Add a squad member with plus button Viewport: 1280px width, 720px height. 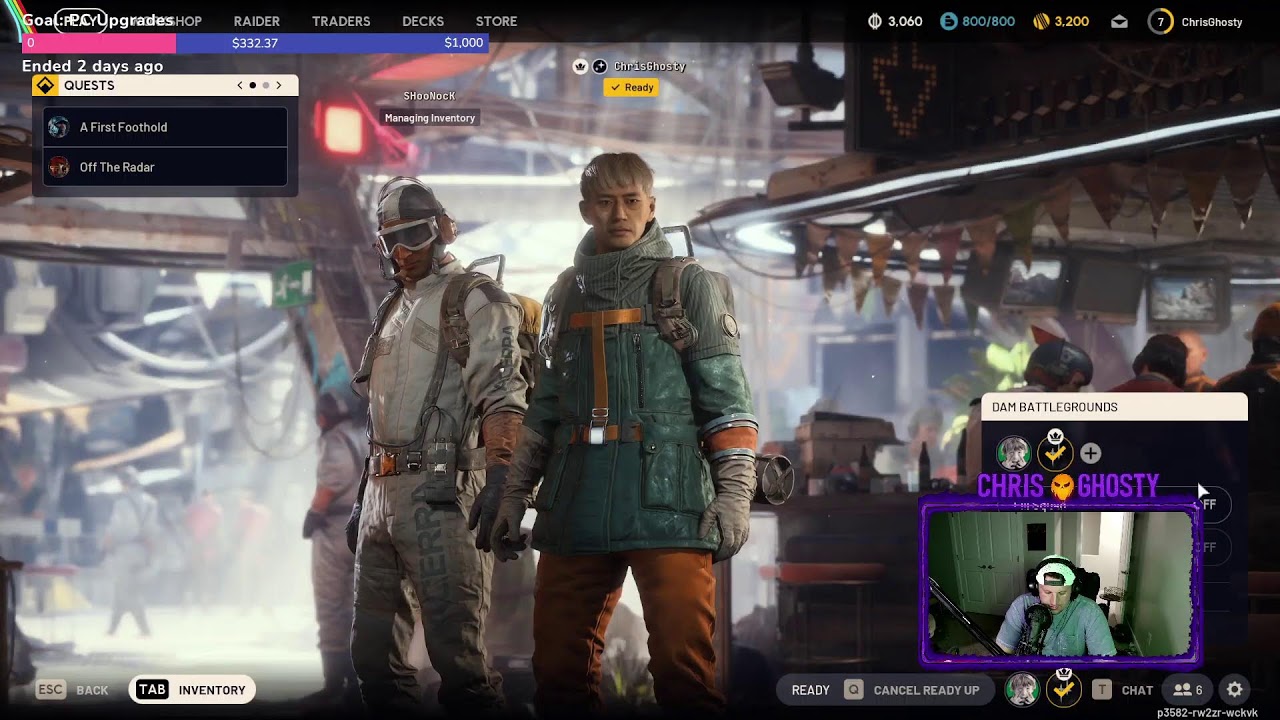coord(1090,453)
